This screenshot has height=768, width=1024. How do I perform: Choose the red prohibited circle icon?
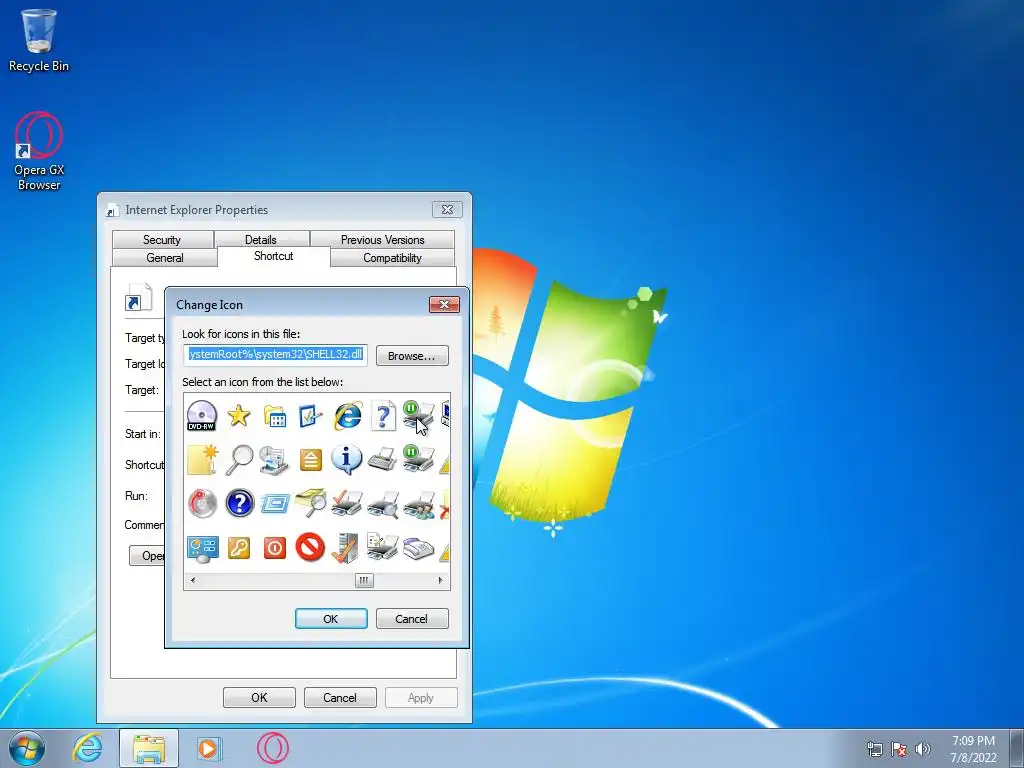click(310, 547)
